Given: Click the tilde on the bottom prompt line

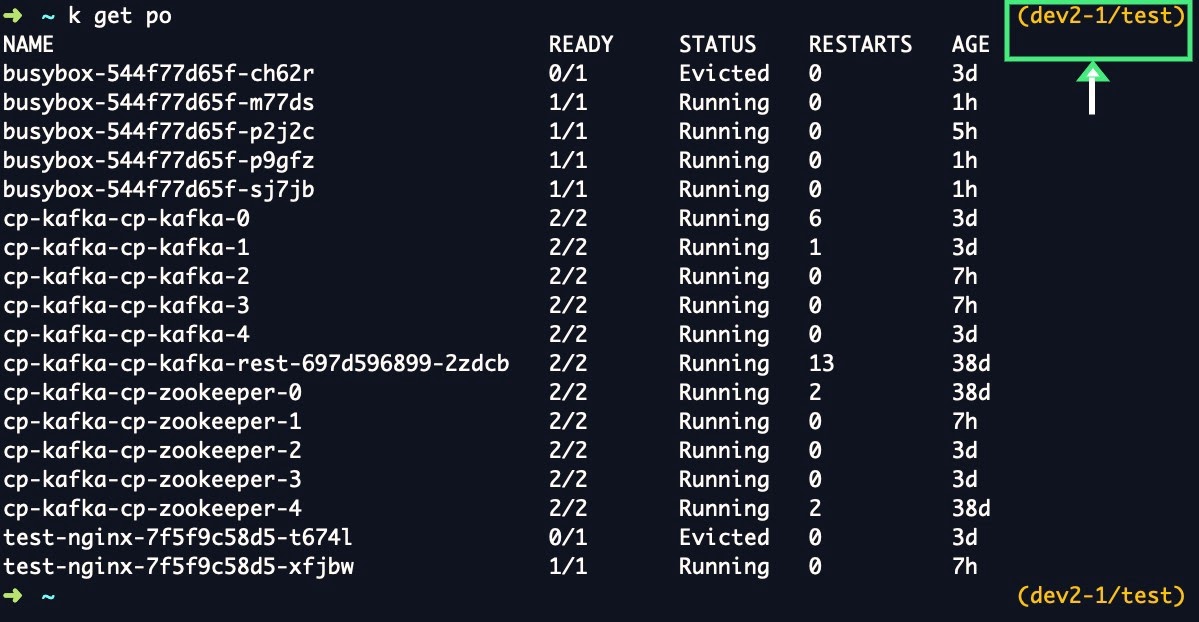Looking at the screenshot, I should 47,596.
